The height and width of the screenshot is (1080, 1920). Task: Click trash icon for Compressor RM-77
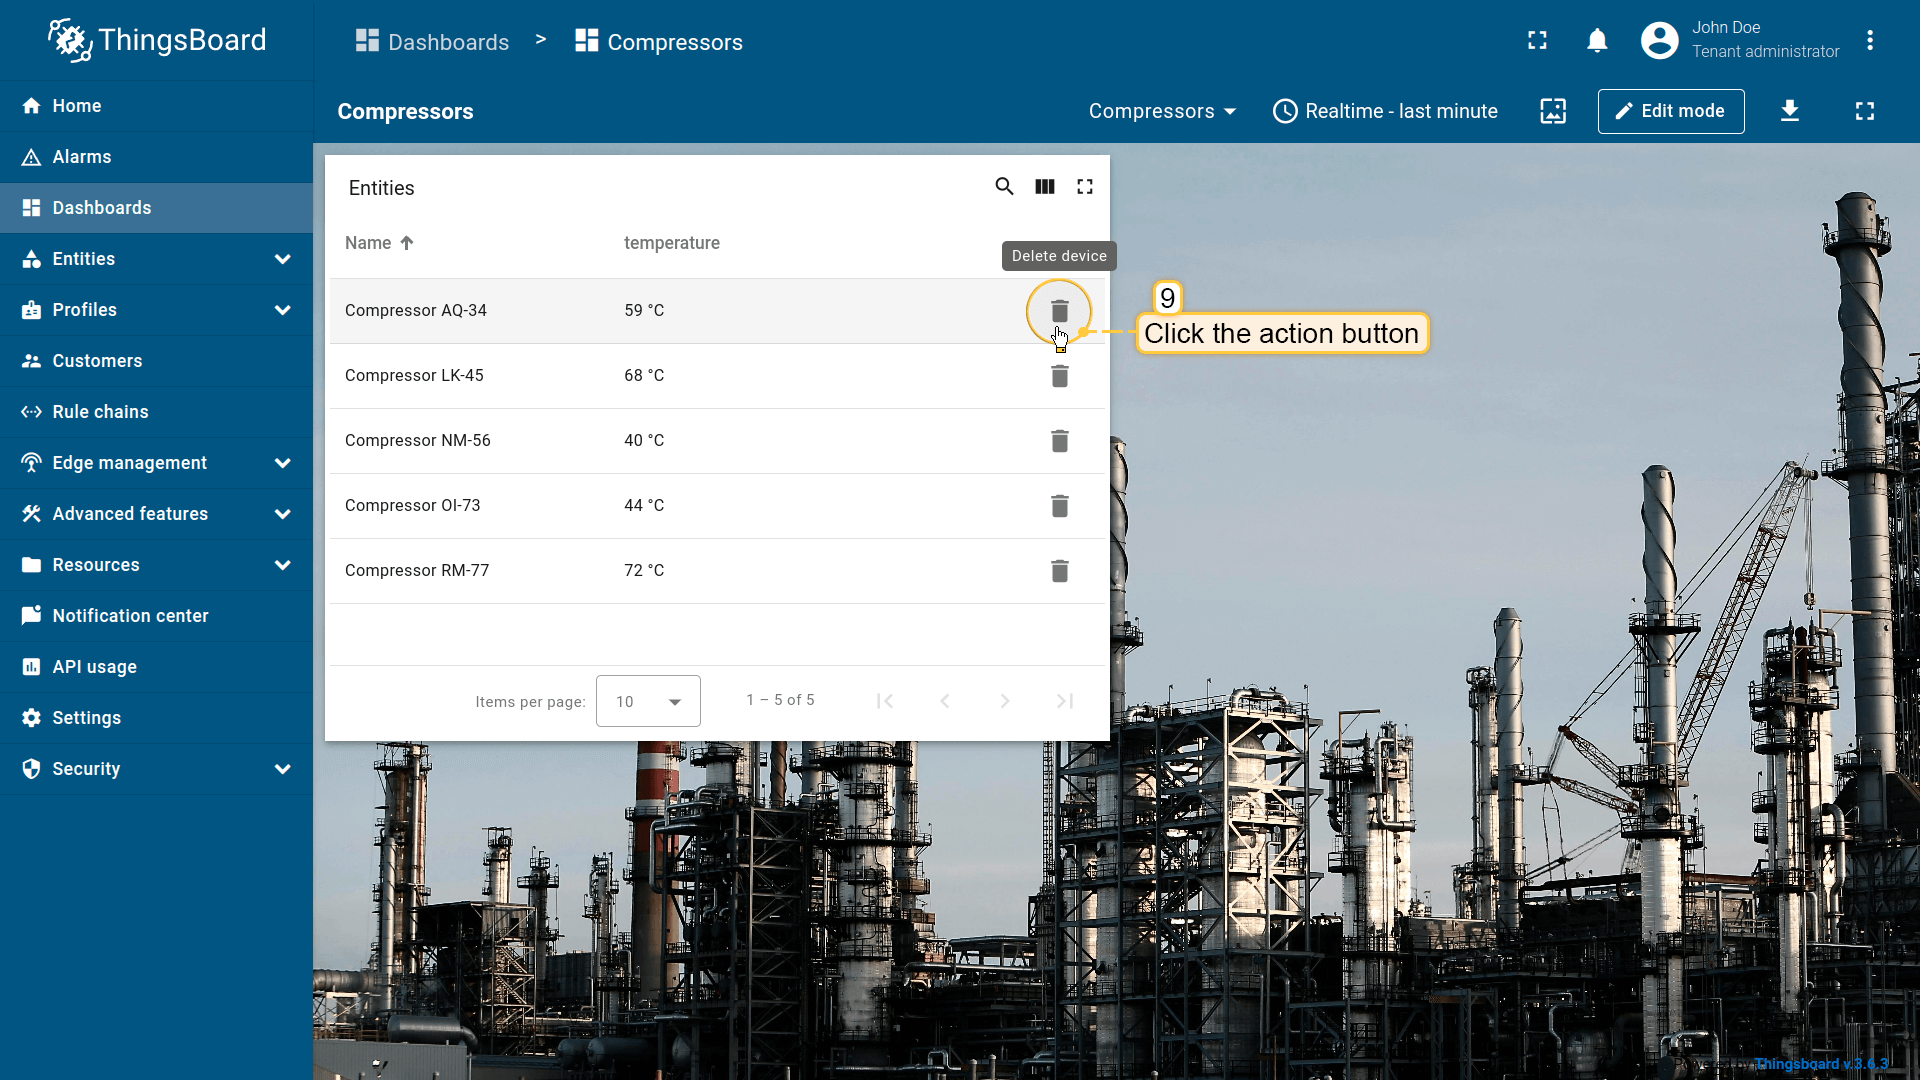pos(1059,571)
